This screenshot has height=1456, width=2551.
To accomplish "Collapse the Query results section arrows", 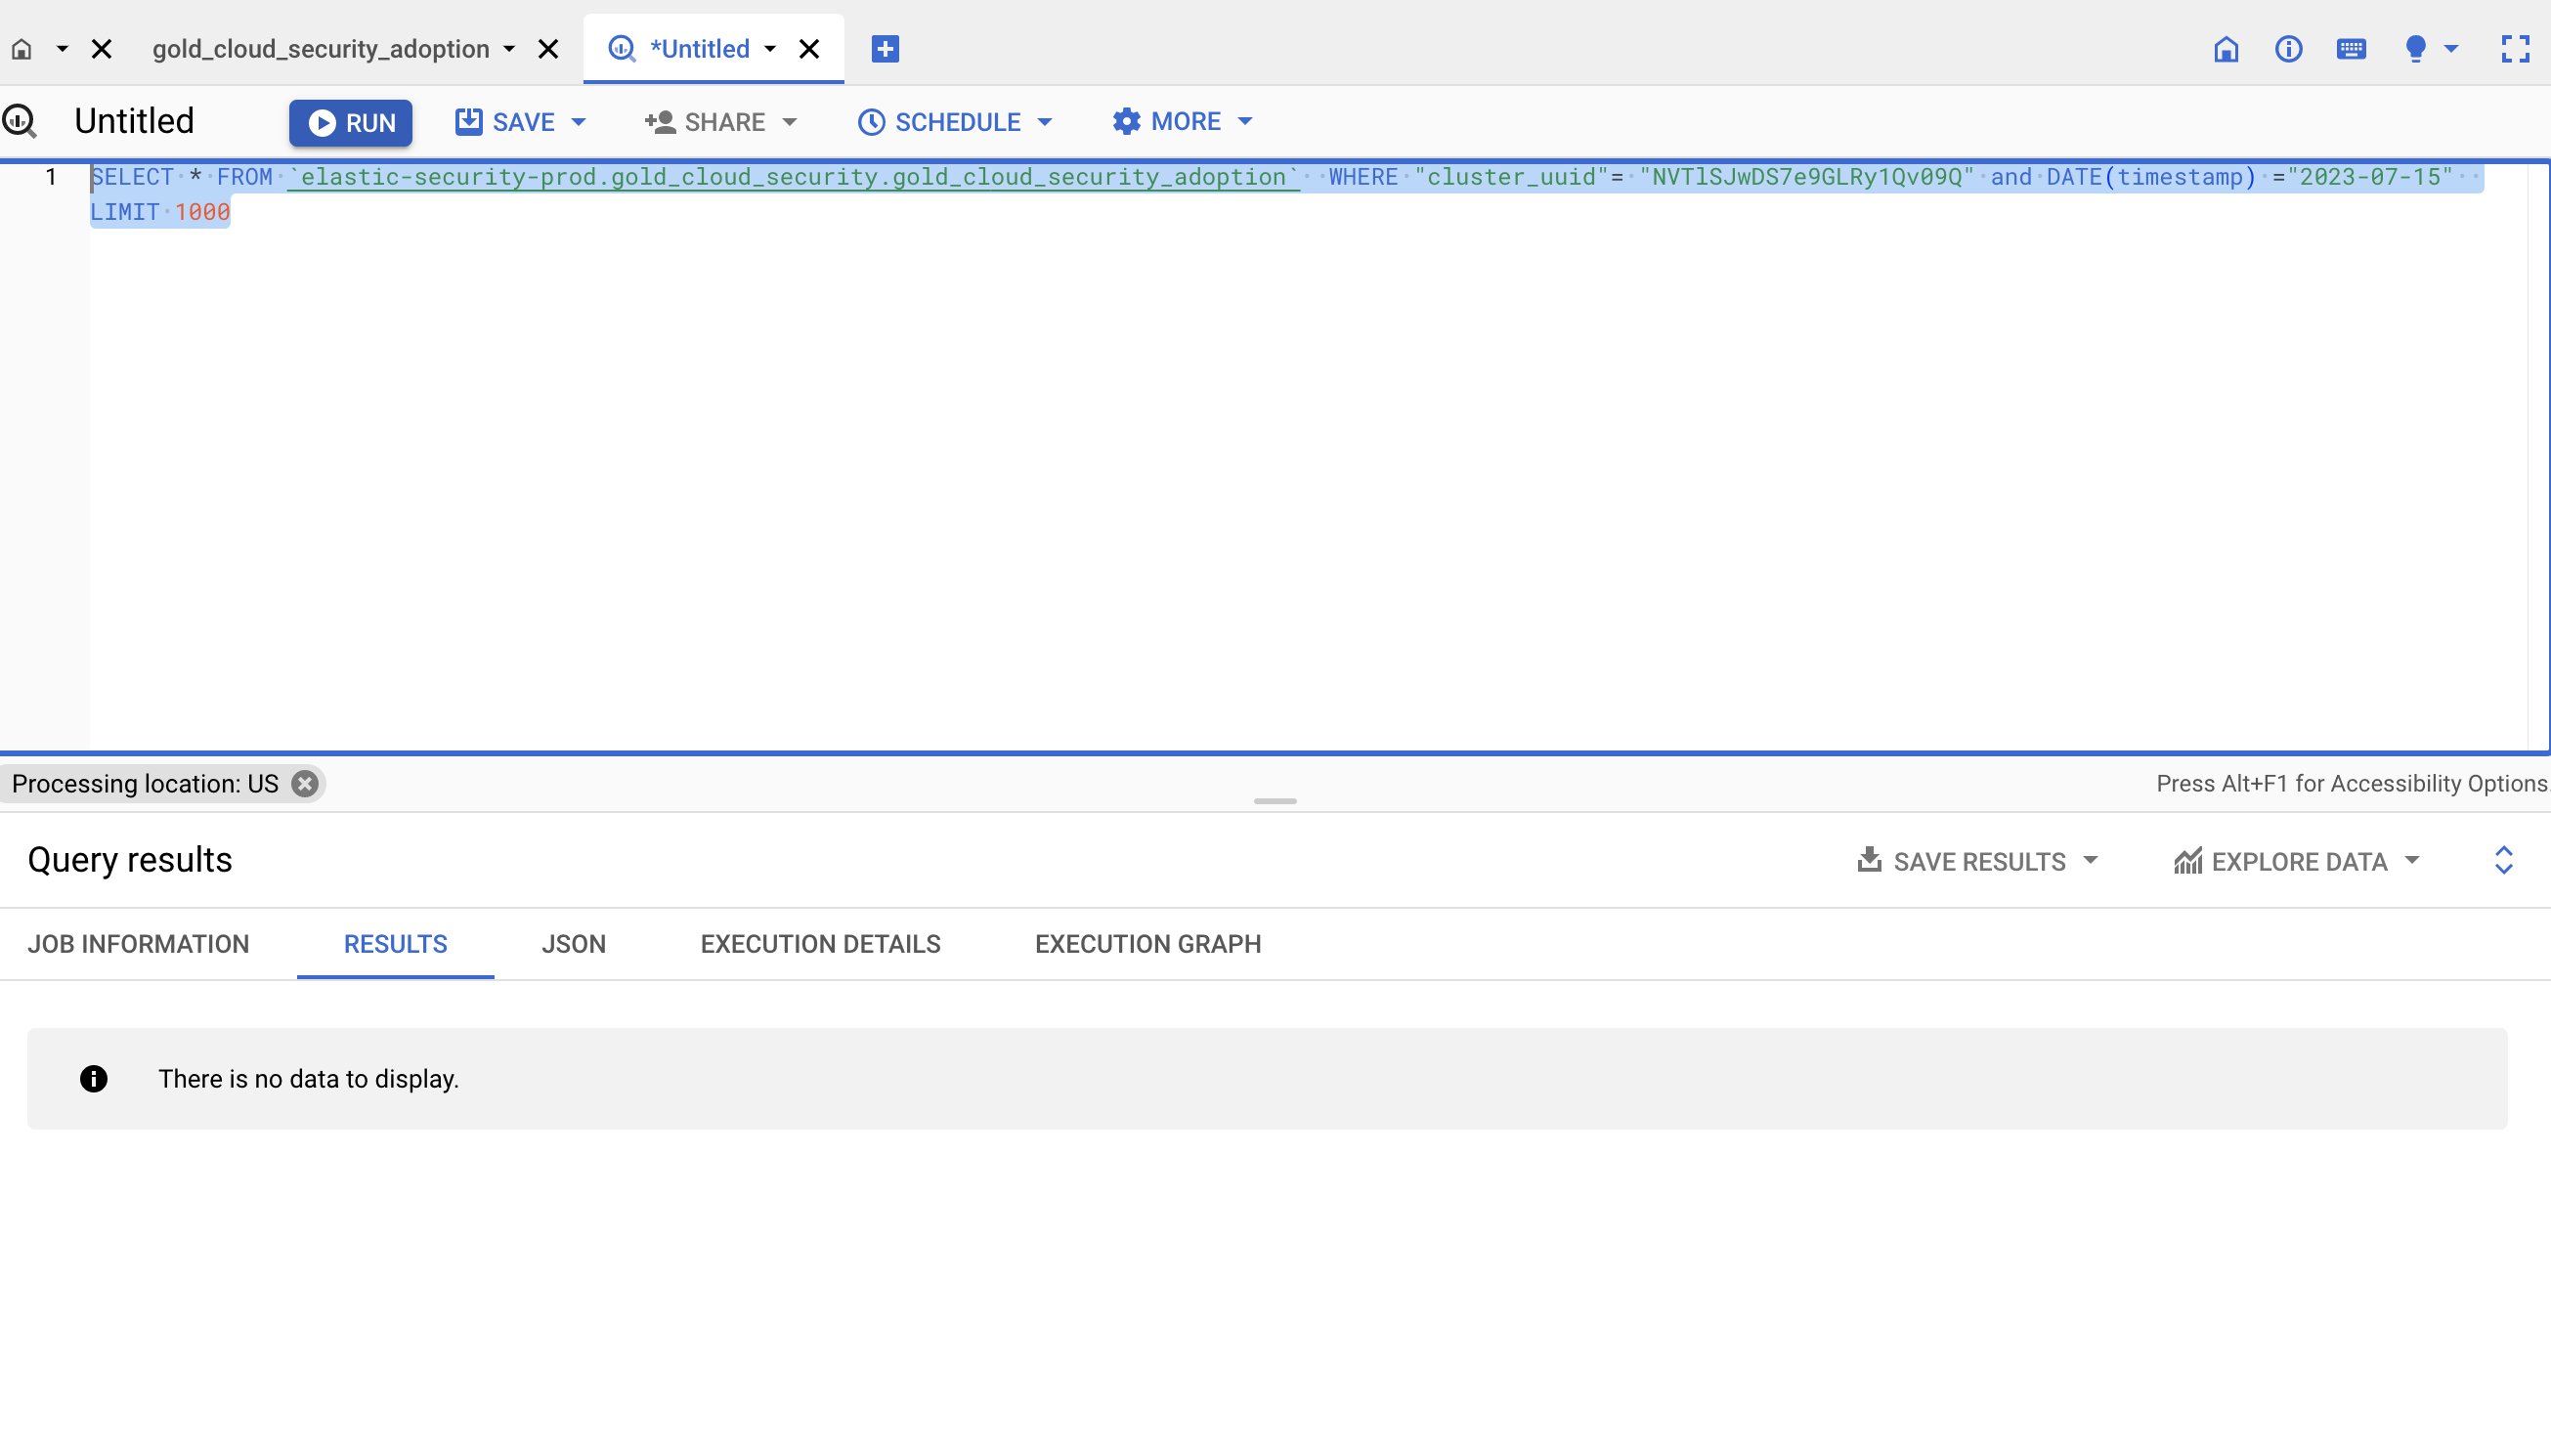I will click(x=2504, y=860).
